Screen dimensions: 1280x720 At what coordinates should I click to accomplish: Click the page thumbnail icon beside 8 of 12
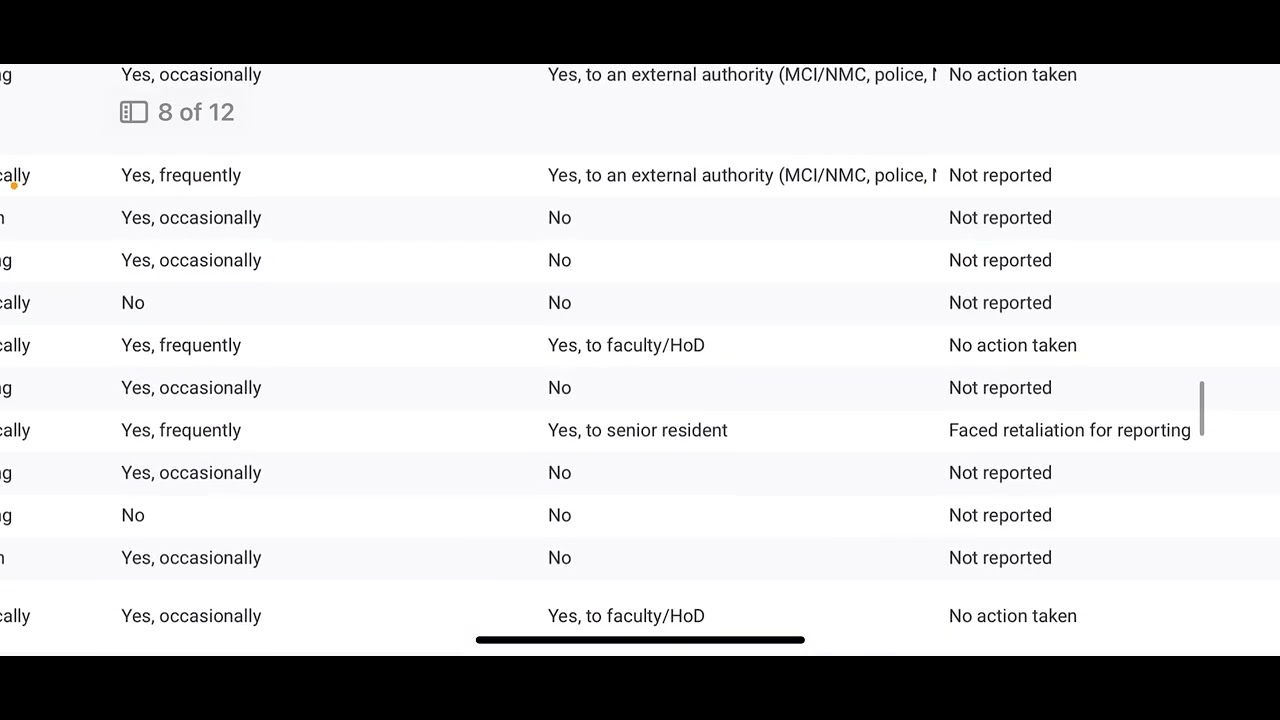(134, 112)
